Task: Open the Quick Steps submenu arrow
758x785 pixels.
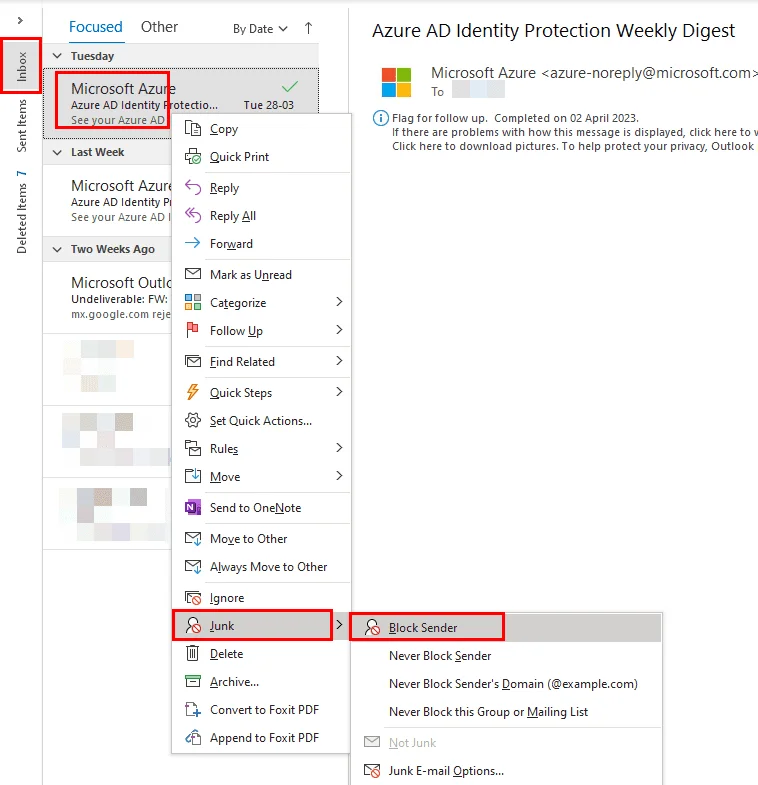Action: (x=339, y=392)
